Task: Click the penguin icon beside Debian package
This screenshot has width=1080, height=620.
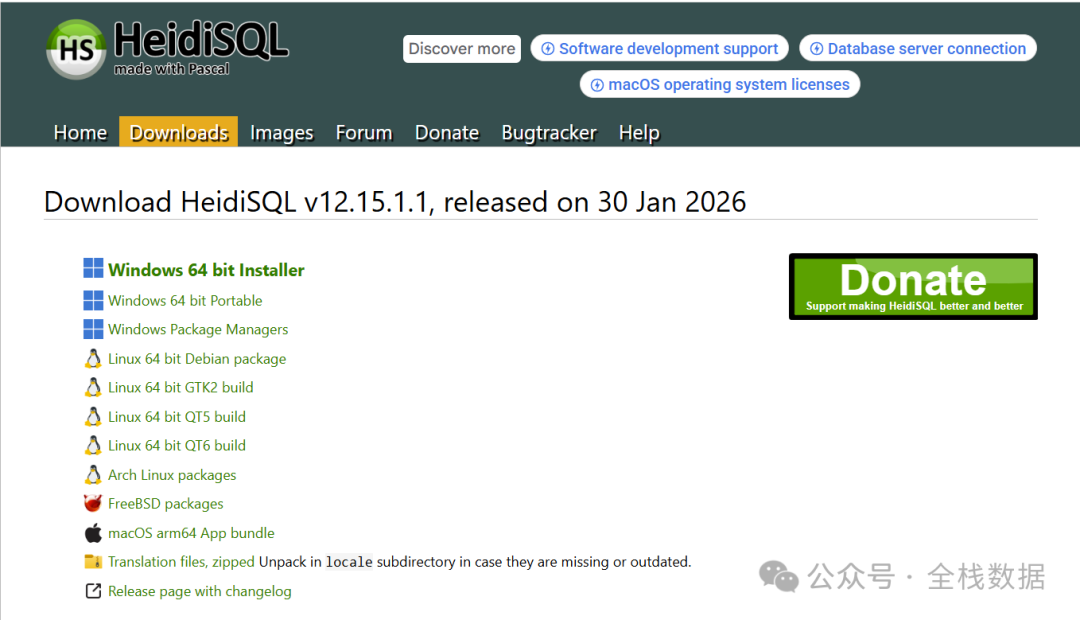Action: (93, 358)
